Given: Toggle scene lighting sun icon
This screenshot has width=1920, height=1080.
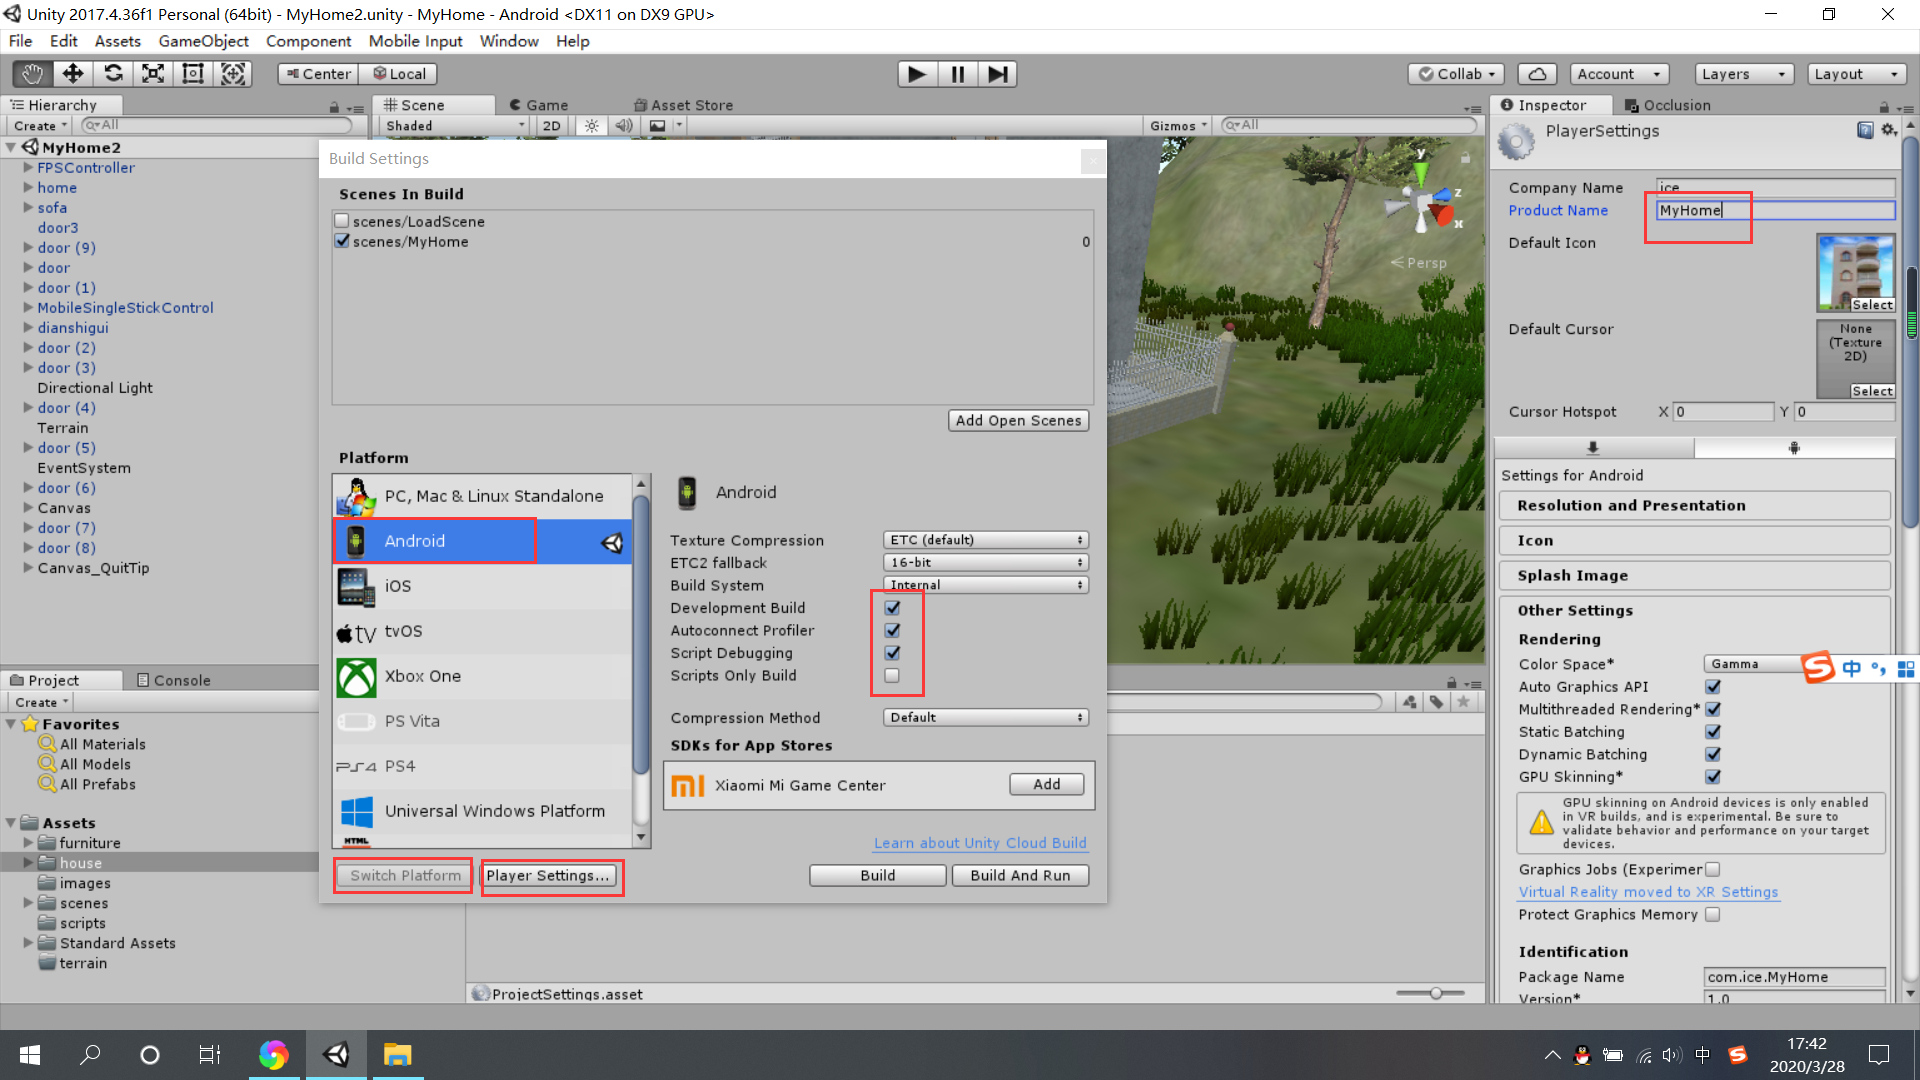Looking at the screenshot, I should click(x=592, y=126).
